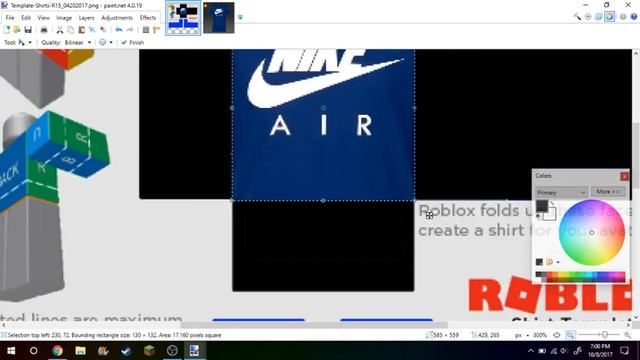Open the active tool chooser dropdown
The image size is (640, 360).
25,42
